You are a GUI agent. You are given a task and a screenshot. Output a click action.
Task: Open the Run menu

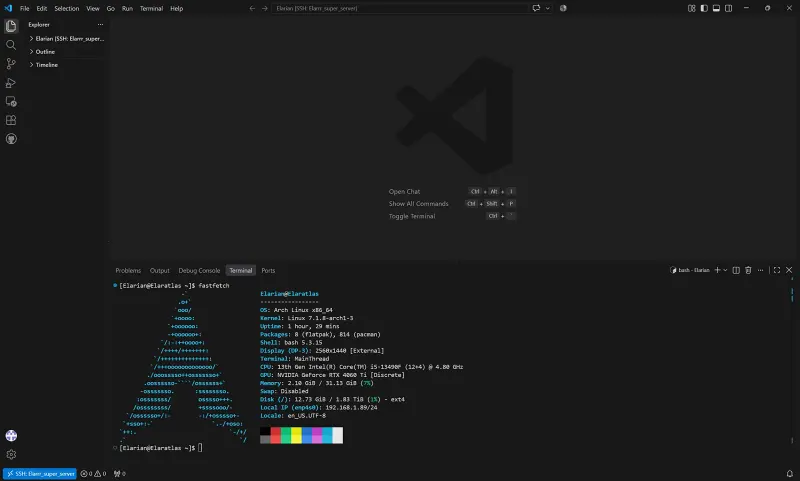pyautogui.click(x=127, y=8)
